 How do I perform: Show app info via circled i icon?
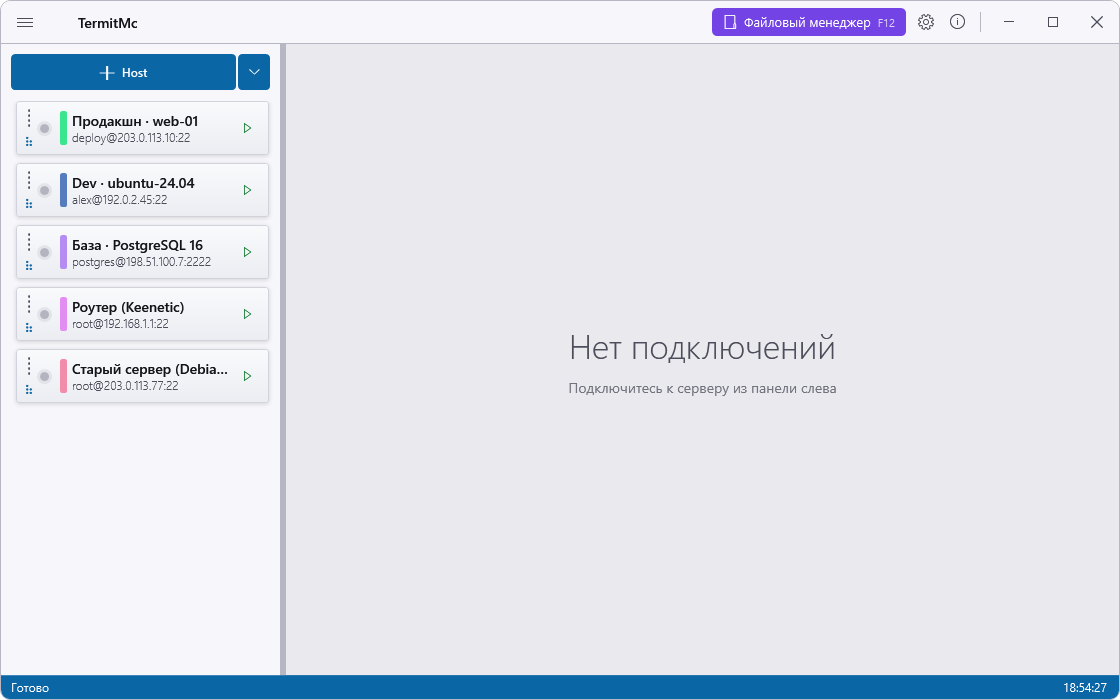tap(957, 22)
